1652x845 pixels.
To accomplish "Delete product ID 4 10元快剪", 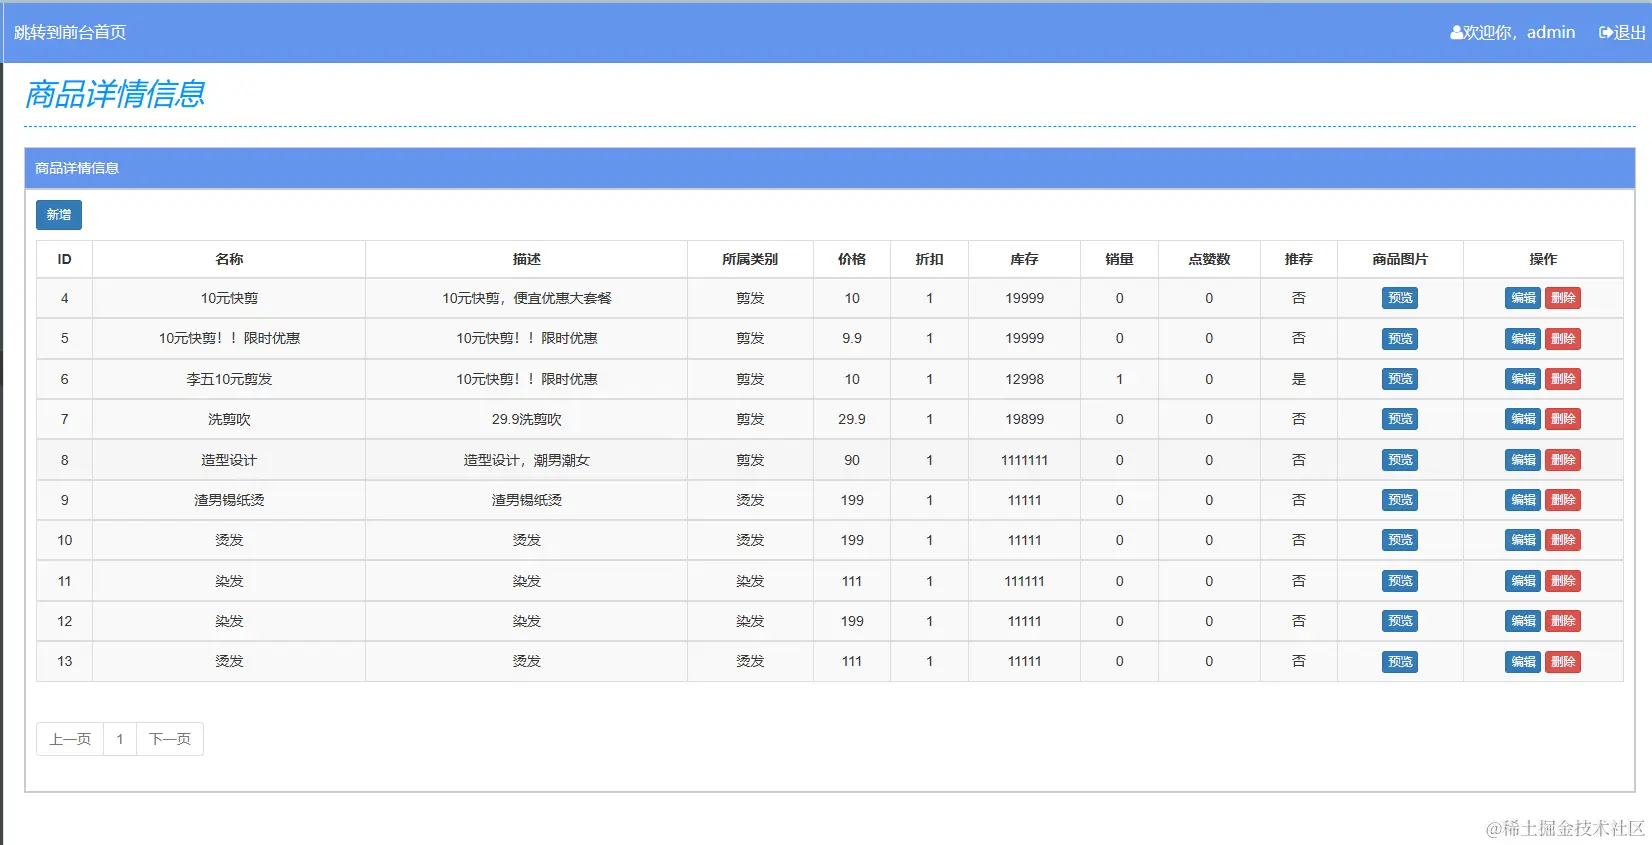I will tap(1563, 298).
